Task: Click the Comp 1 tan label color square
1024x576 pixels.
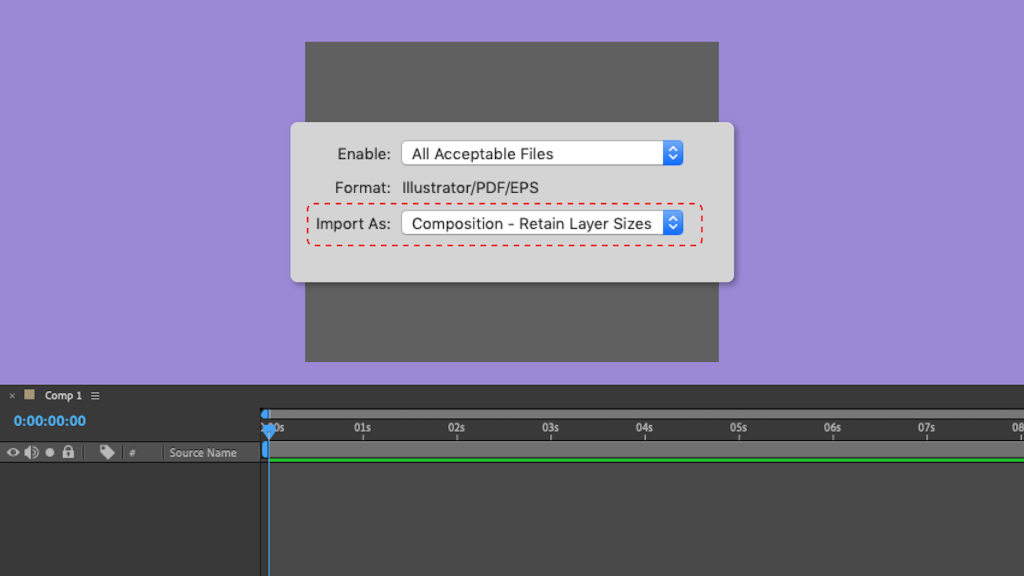Action: point(29,395)
